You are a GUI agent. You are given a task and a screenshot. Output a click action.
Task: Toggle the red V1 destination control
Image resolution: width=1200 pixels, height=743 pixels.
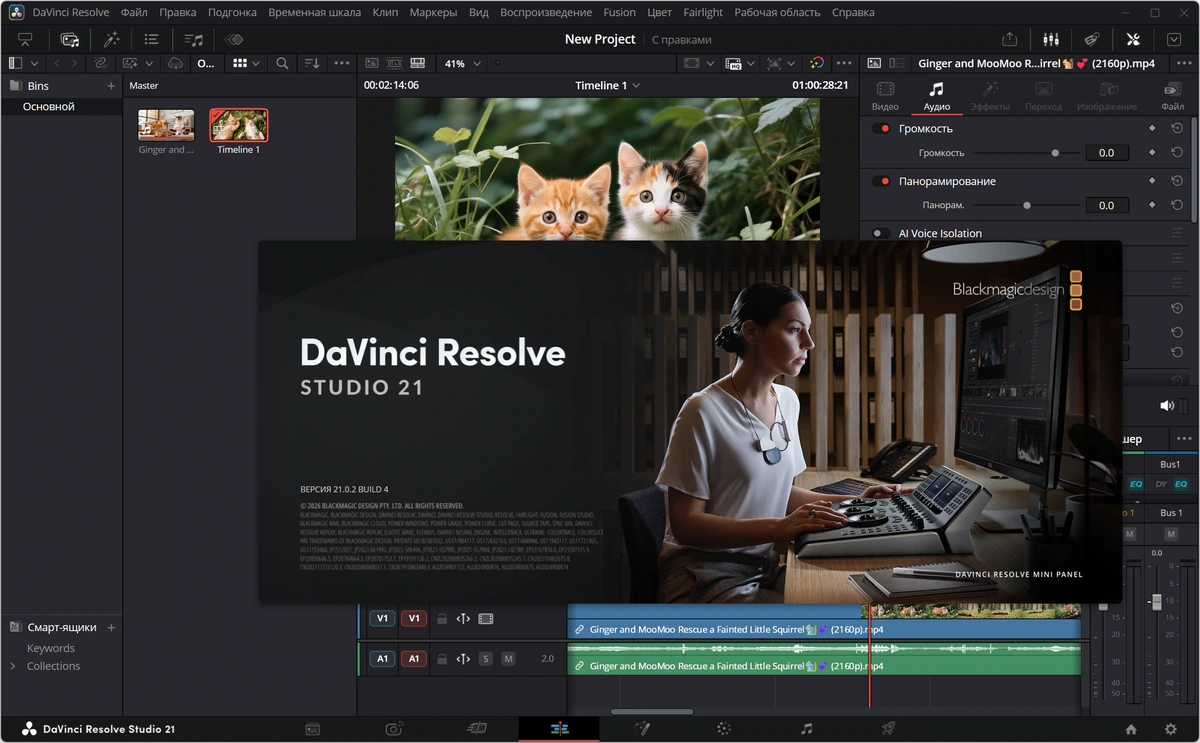(414, 619)
